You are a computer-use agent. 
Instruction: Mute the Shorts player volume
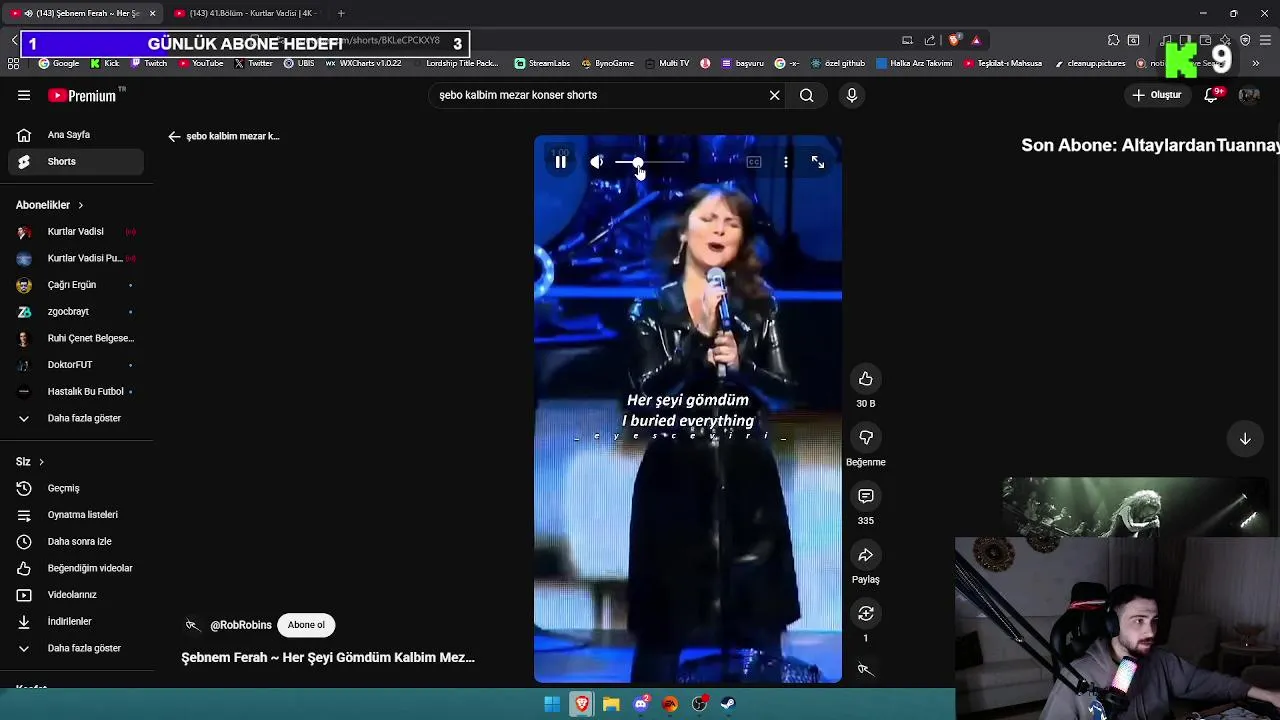597,162
